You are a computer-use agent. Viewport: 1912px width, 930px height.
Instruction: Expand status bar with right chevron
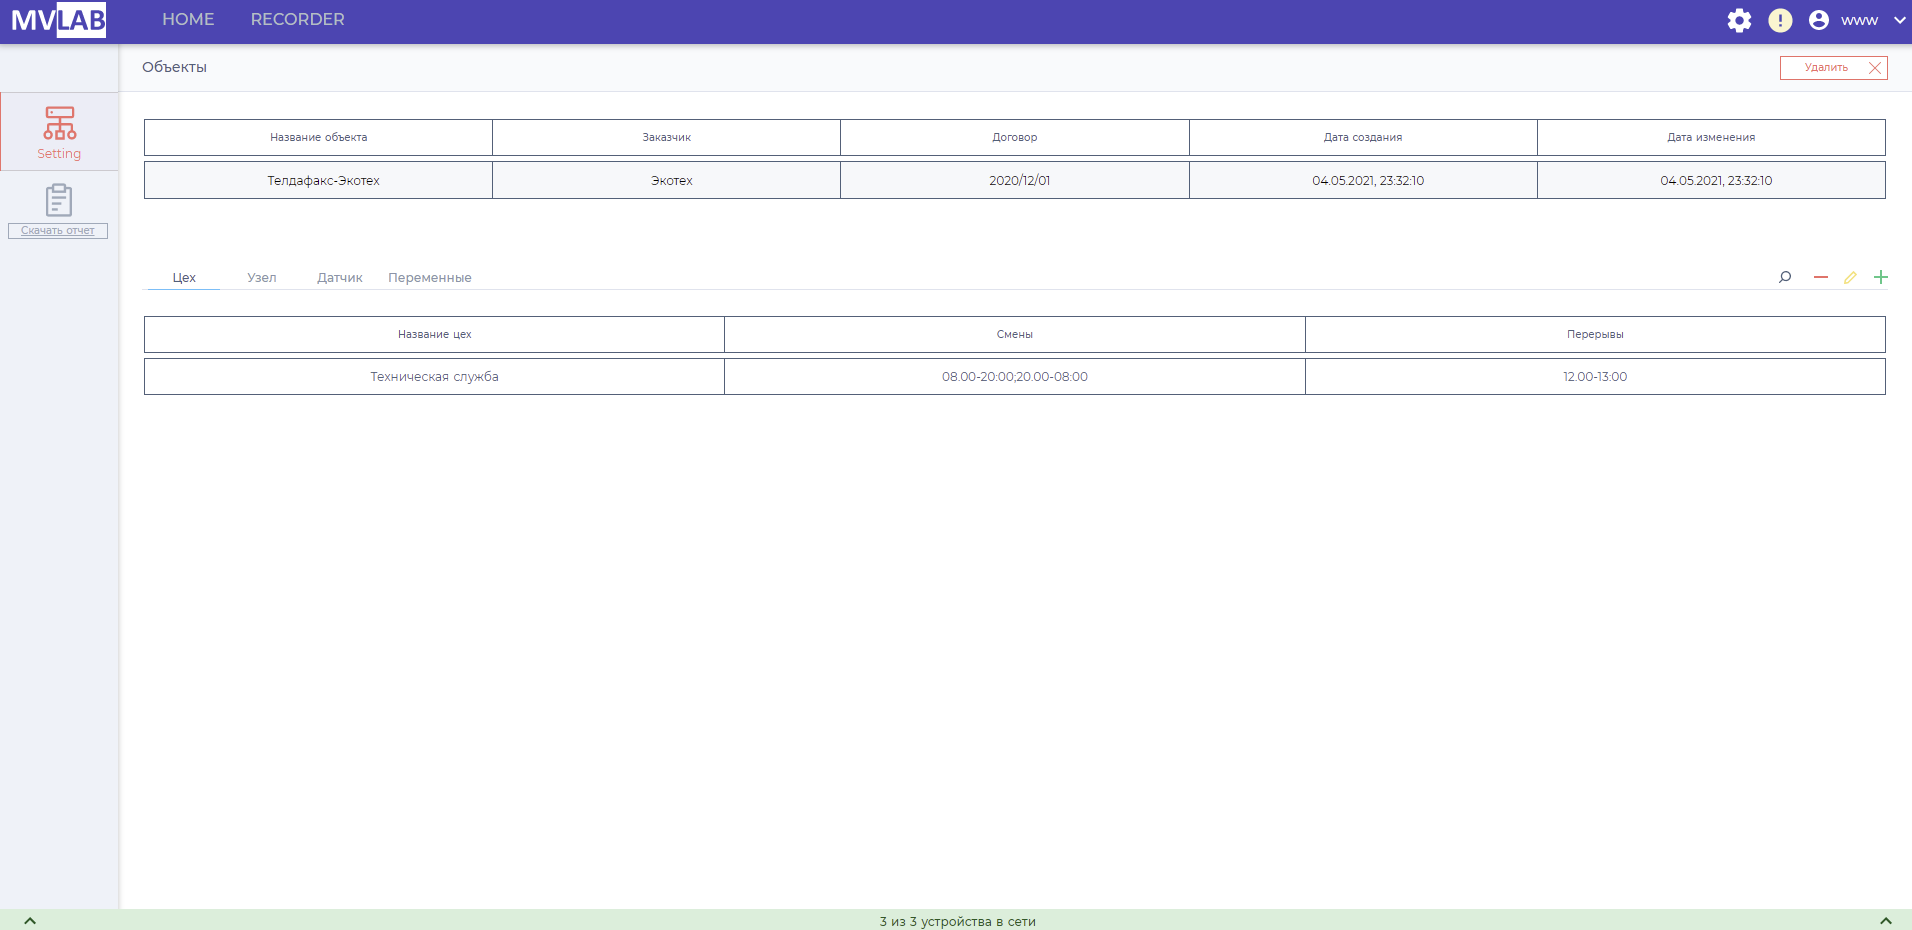click(1885, 920)
